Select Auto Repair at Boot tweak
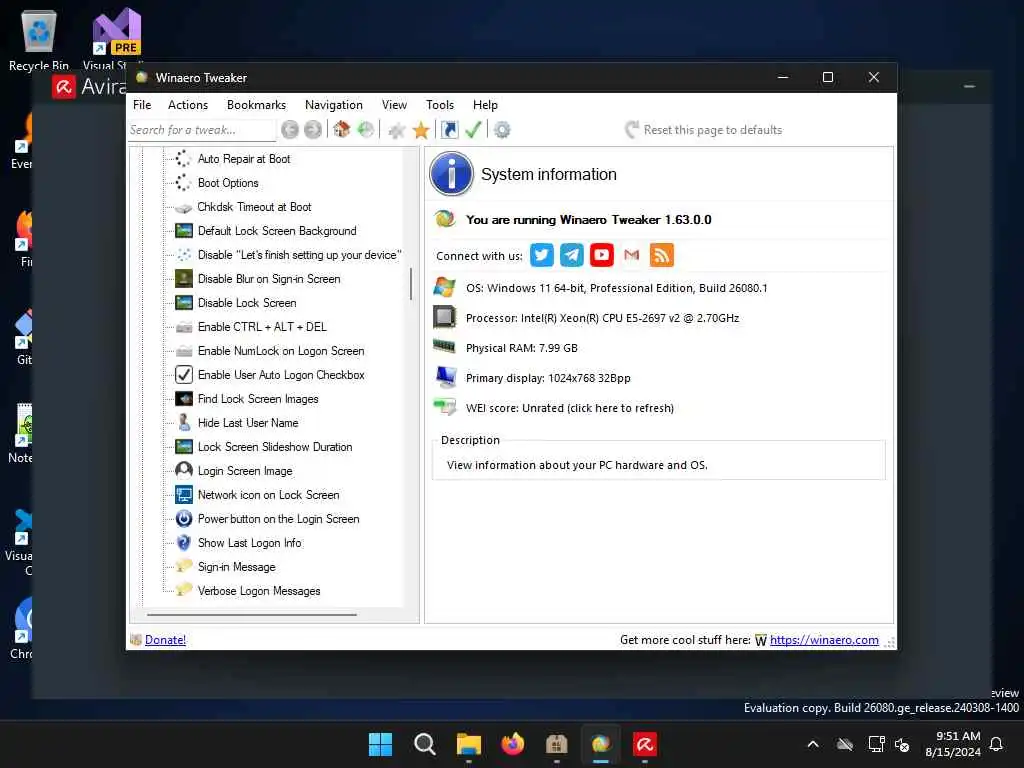1024x768 pixels. 244,159
